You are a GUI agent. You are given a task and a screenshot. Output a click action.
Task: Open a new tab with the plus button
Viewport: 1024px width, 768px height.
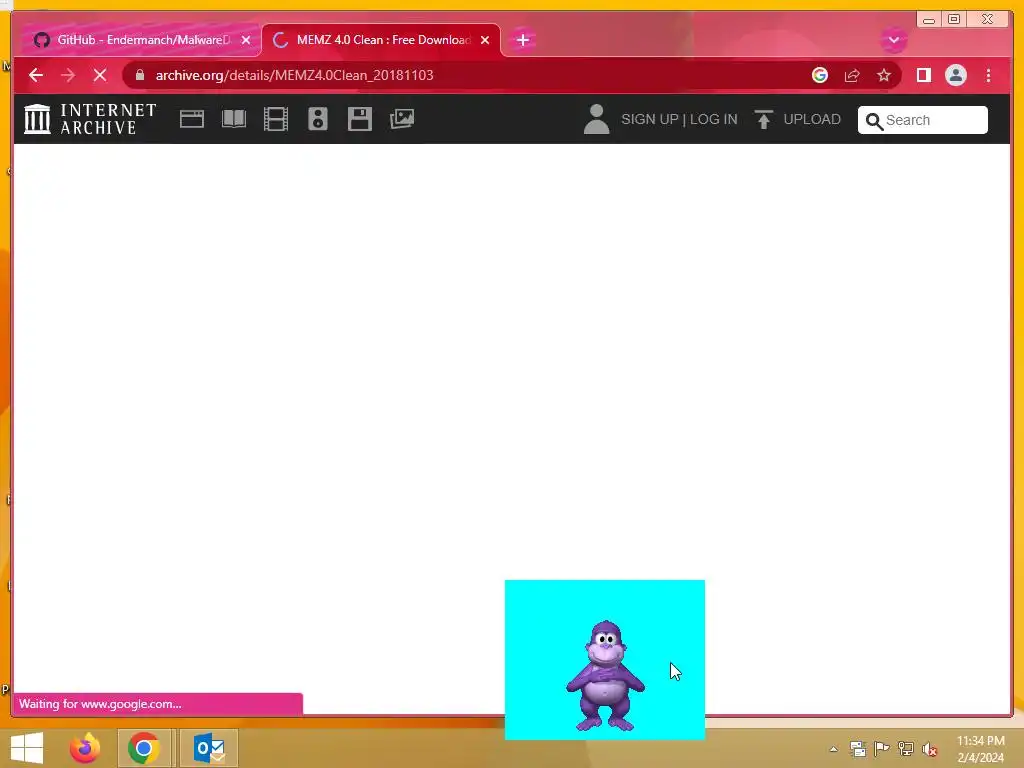(522, 40)
